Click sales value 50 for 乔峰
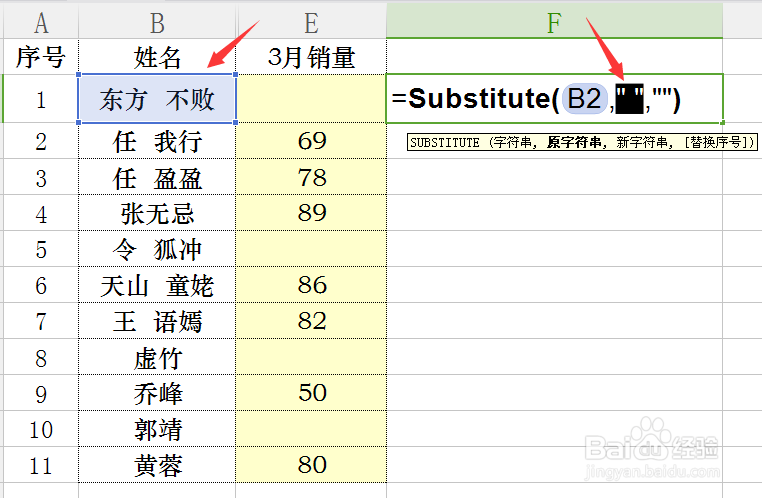The image size is (762, 498). (x=311, y=393)
